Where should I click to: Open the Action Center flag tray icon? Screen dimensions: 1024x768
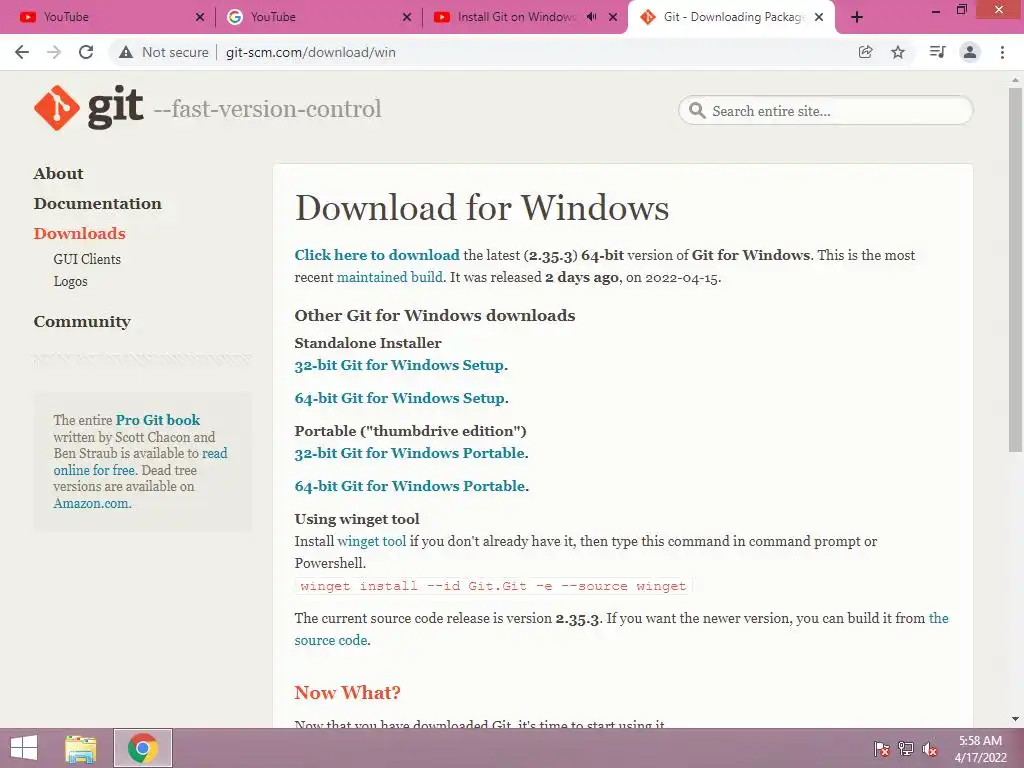882,748
